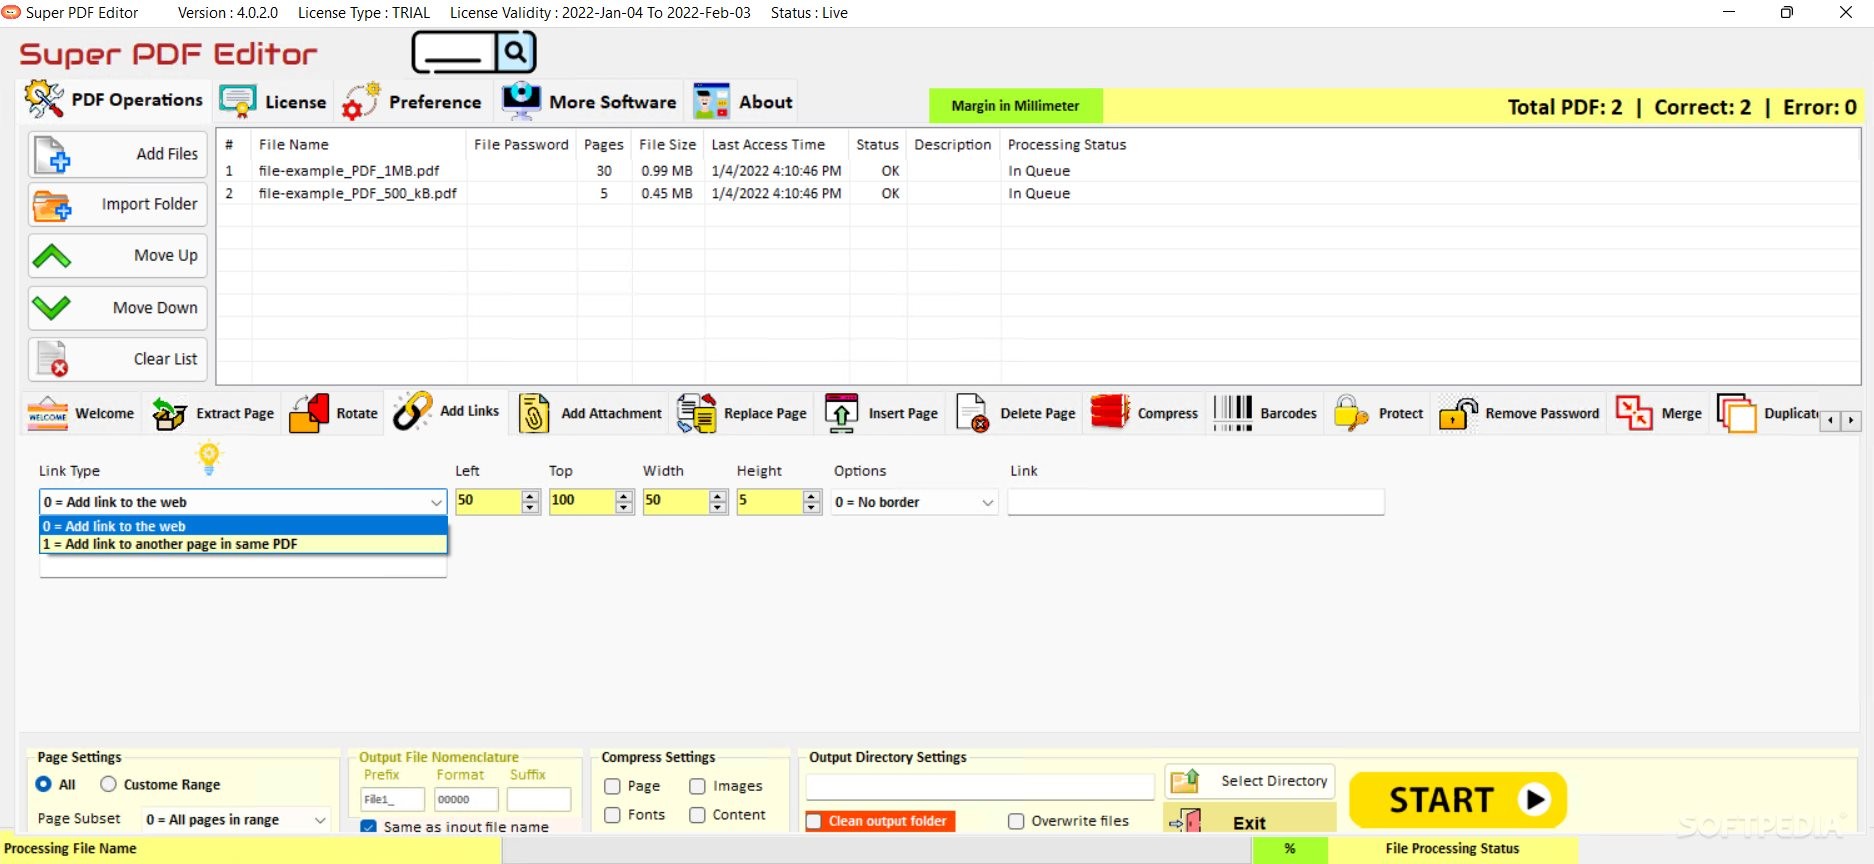1874x864 pixels.
Task: Click the Select Directory button label
Action: (1274, 781)
